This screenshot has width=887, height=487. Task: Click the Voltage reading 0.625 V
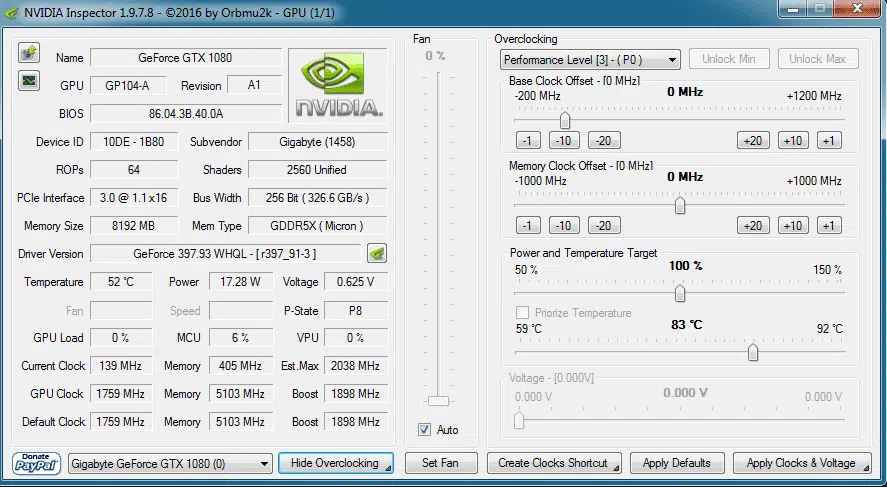coord(356,282)
